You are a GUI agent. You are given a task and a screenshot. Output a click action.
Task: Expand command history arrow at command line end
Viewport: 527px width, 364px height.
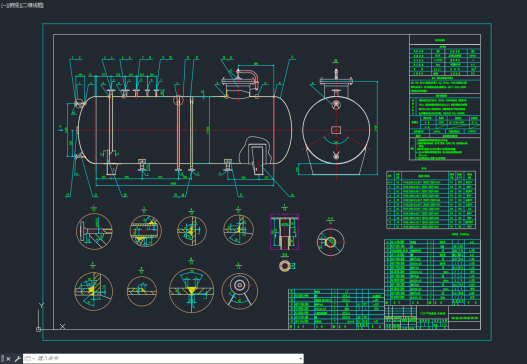pos(300,359)
